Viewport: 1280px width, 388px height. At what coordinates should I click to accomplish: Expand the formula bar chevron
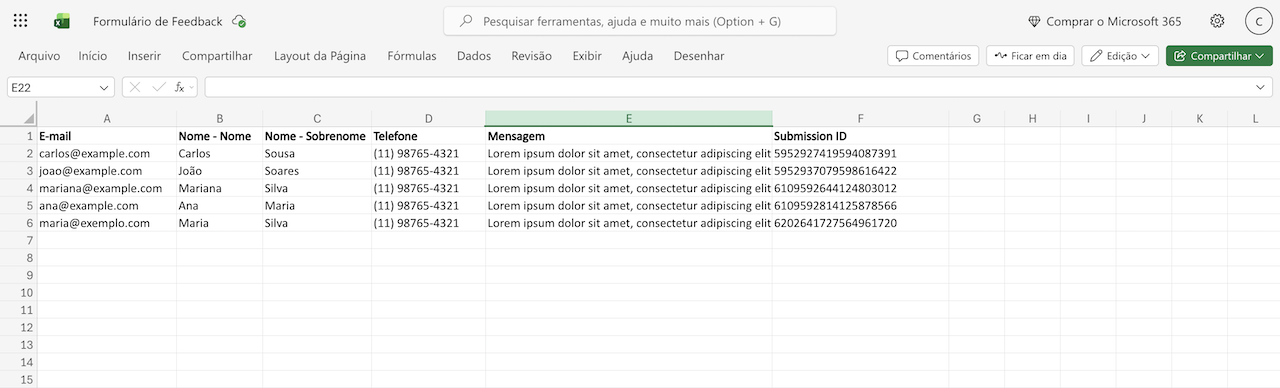point(1260,87)
